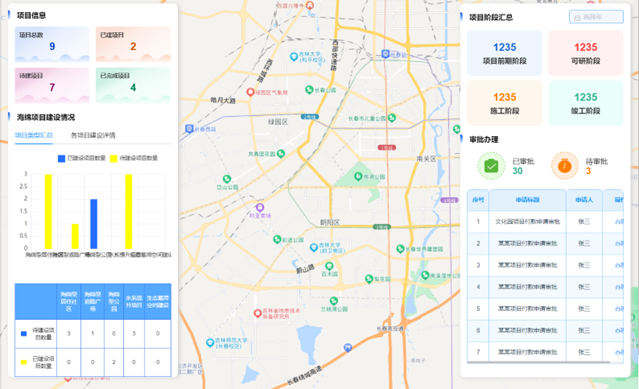Click the green approved clipboard icon
The image size is (639, 389).
click(491, 166)
